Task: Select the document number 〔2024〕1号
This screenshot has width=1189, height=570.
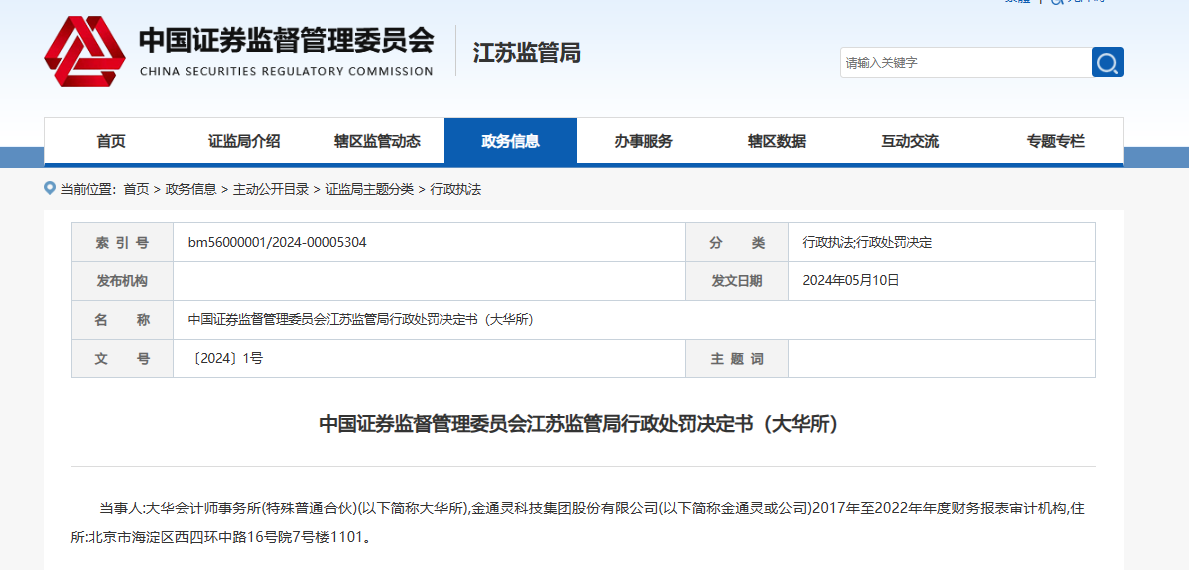Action: point(228,359)
